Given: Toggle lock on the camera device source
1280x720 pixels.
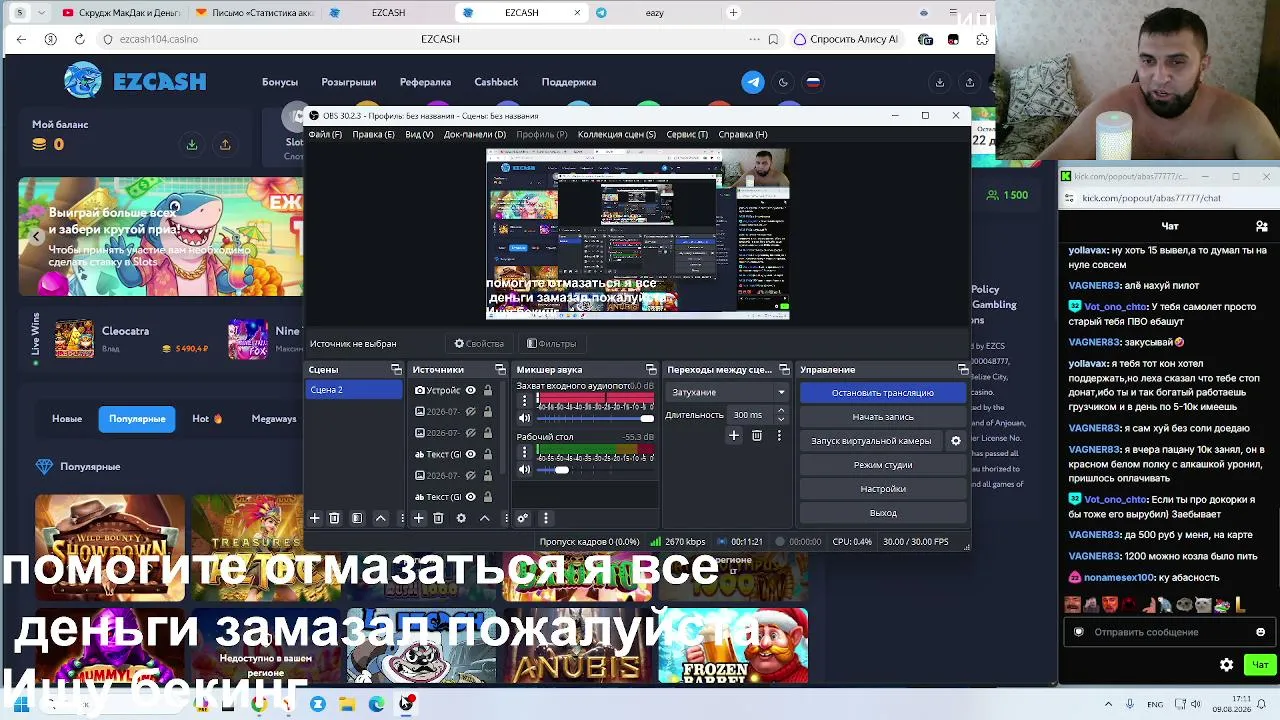Looking at the screenshot, I should (488, 390).
